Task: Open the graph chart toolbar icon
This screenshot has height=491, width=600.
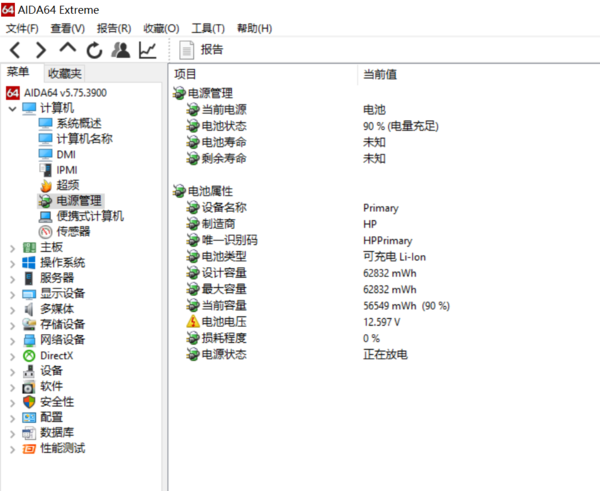Action: click(x=148, y=51)
